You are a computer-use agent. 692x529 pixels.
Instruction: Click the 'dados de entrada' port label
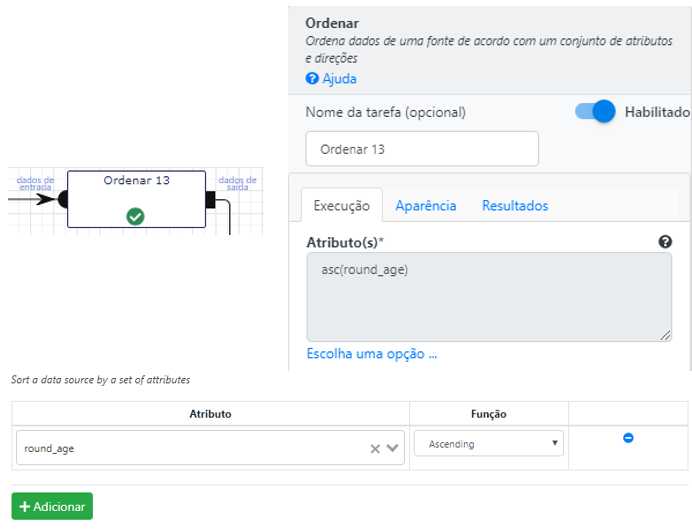tap(35, 183)
